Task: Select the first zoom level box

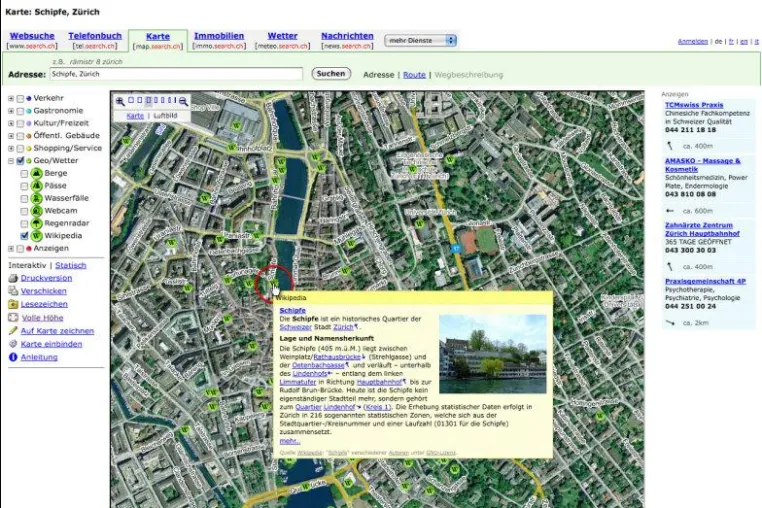Action: [131, 100]
